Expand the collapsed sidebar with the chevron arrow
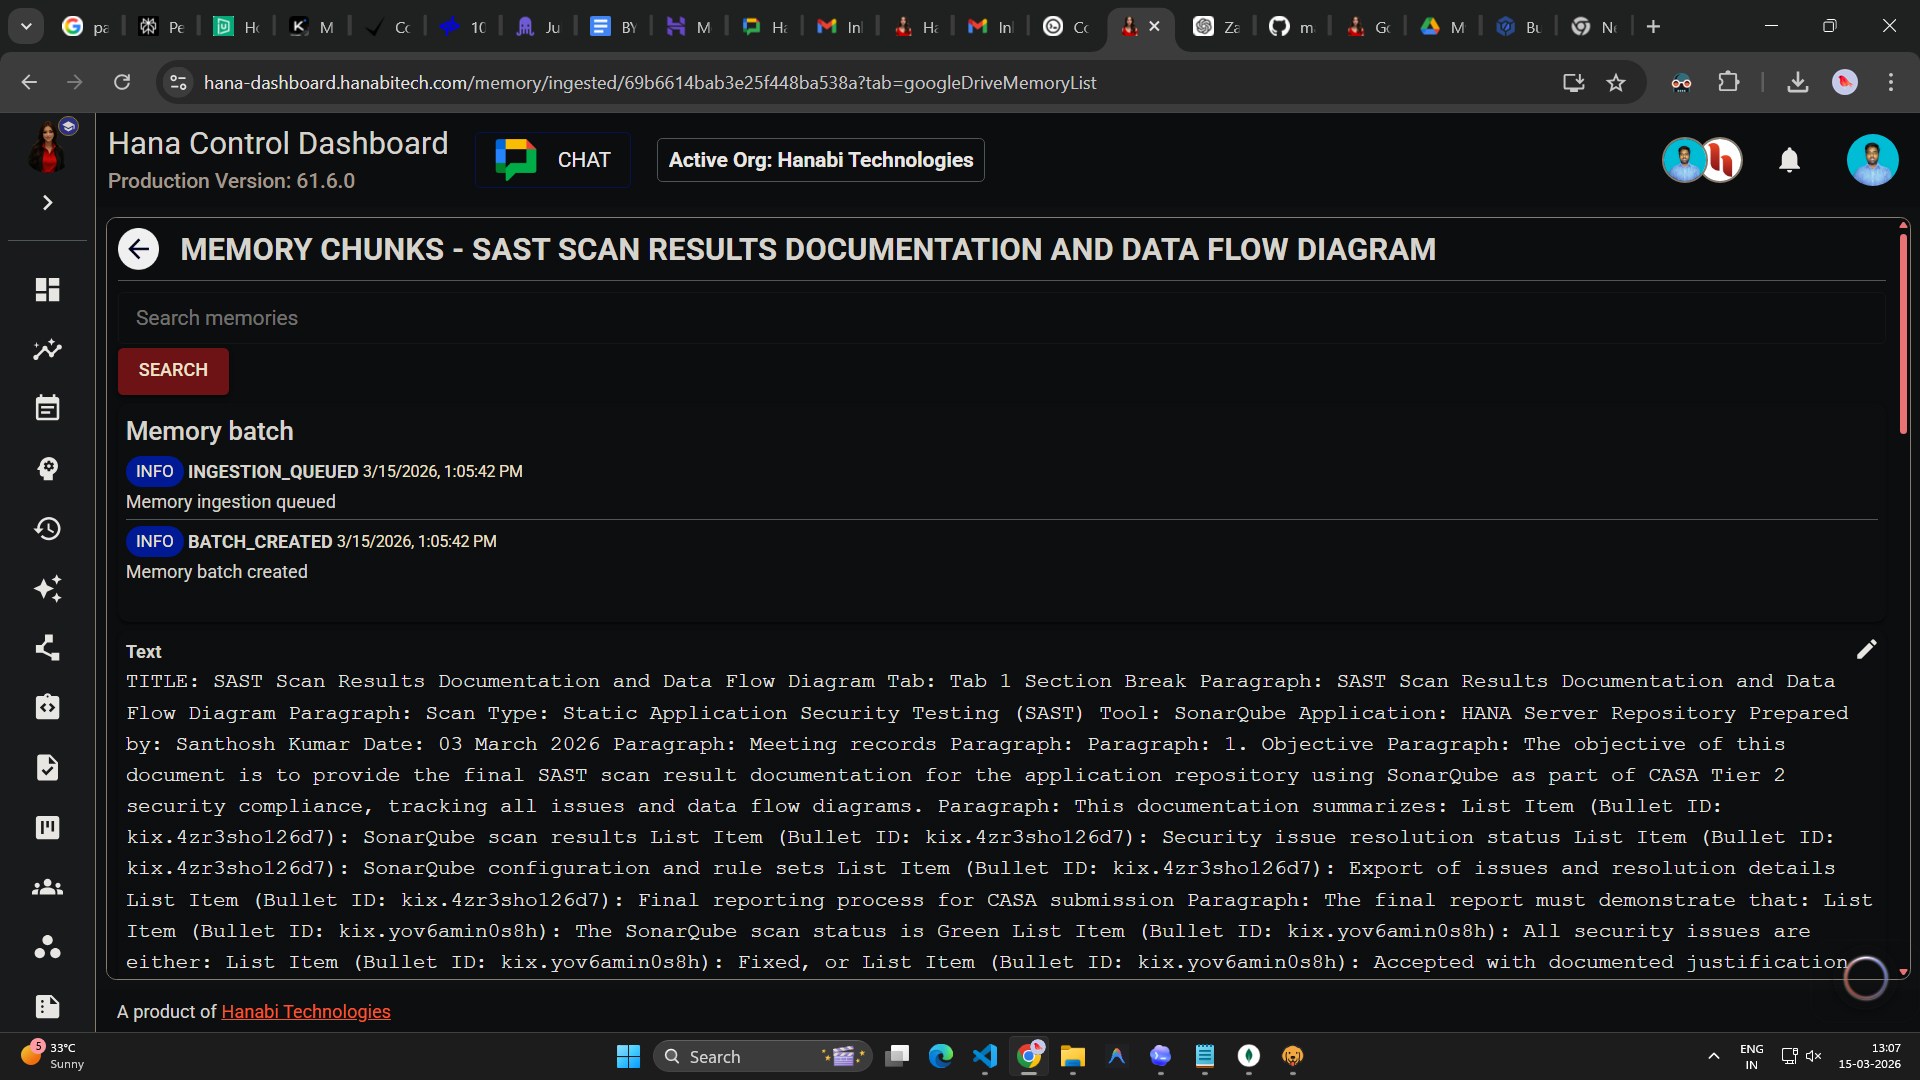The width and height of the screenshot is (1920, 1080). (47, 202)
